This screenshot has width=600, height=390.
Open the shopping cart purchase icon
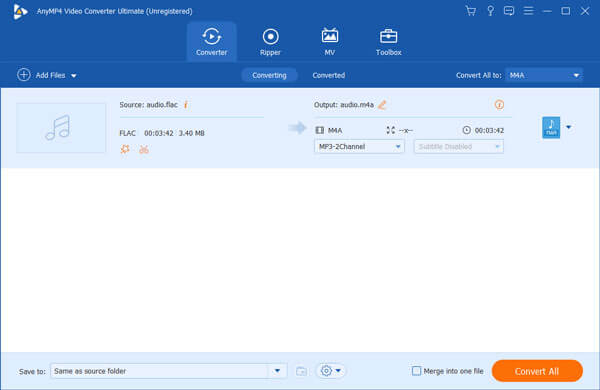click(x=471, y=11)
